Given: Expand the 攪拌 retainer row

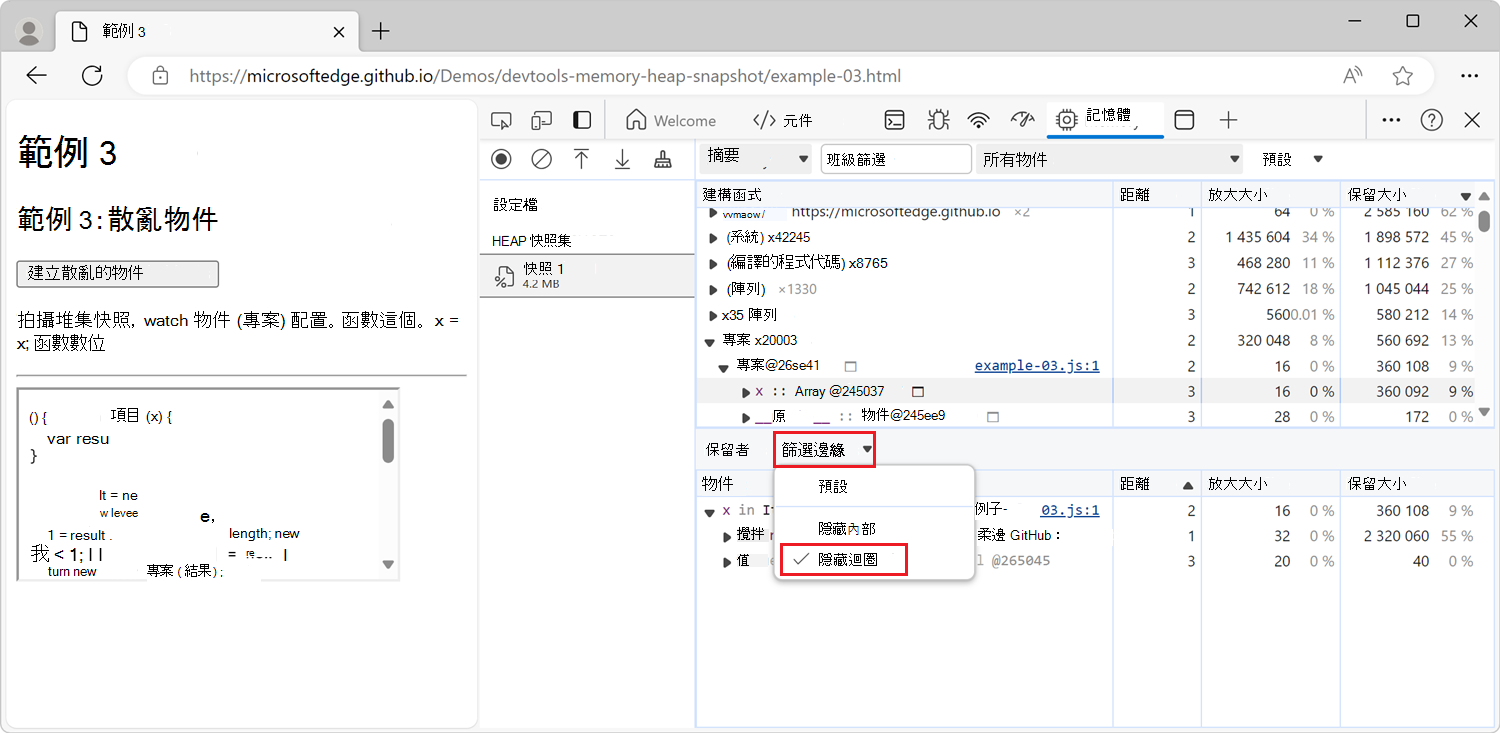Looking at the screenshot, I should pos(728,536).
